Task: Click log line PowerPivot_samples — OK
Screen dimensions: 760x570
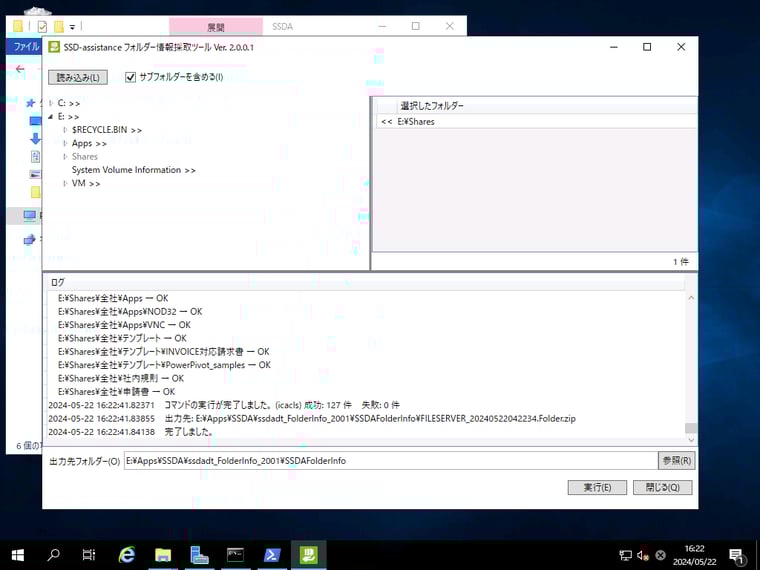Action: click(164, 365)
